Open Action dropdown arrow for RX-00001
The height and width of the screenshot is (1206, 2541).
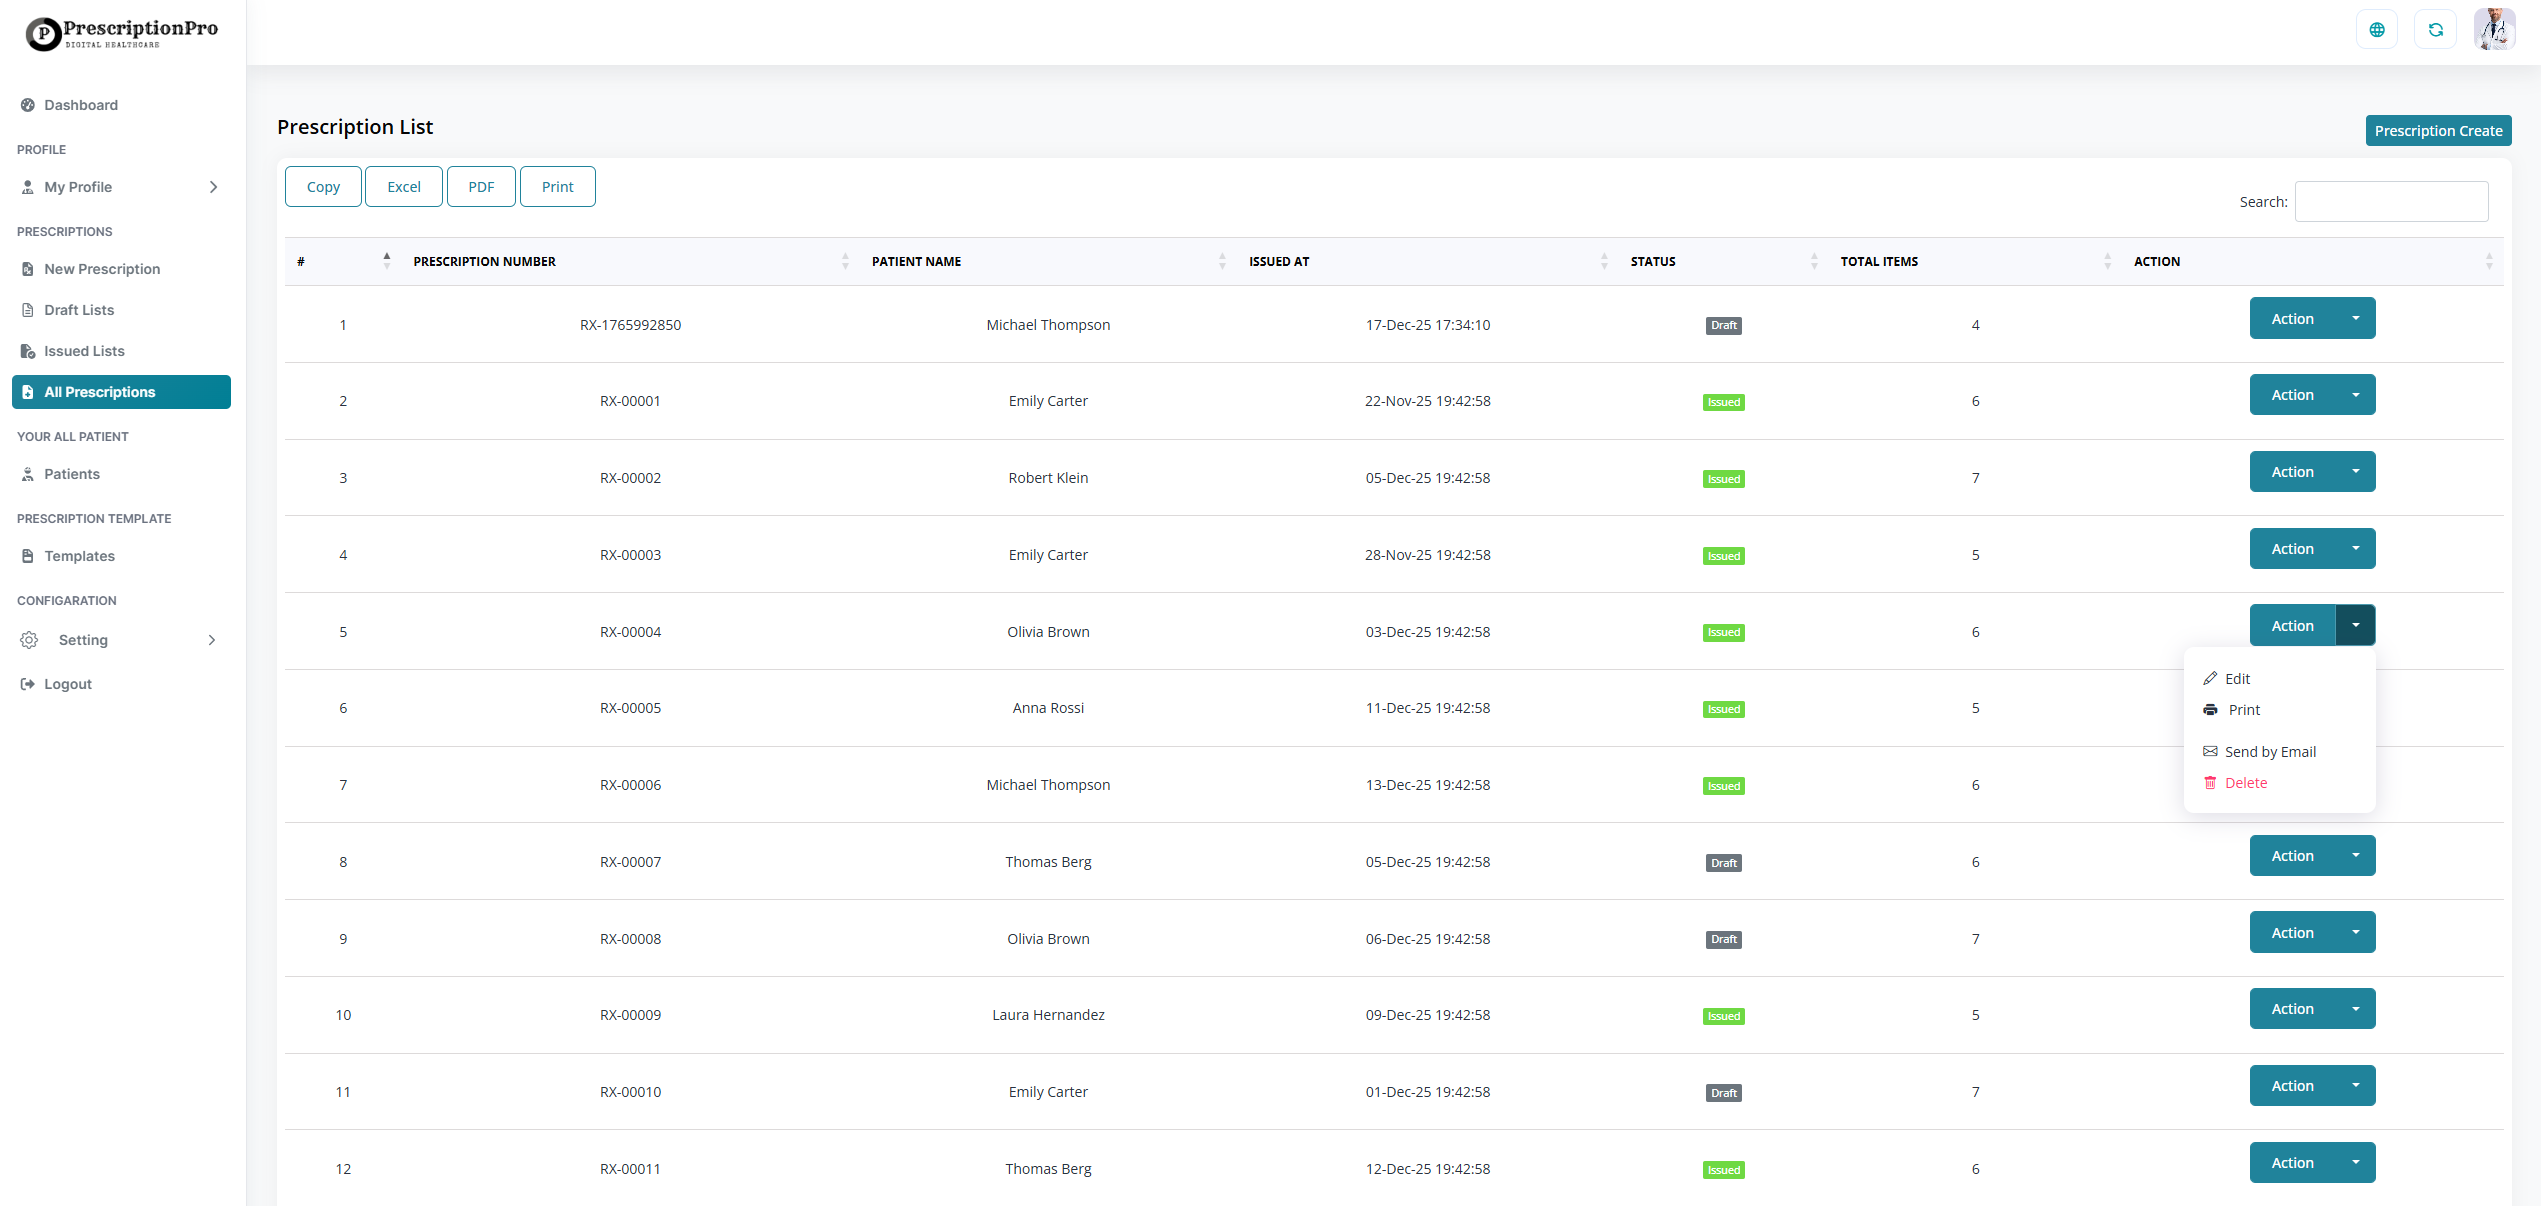coord(2355,395)
